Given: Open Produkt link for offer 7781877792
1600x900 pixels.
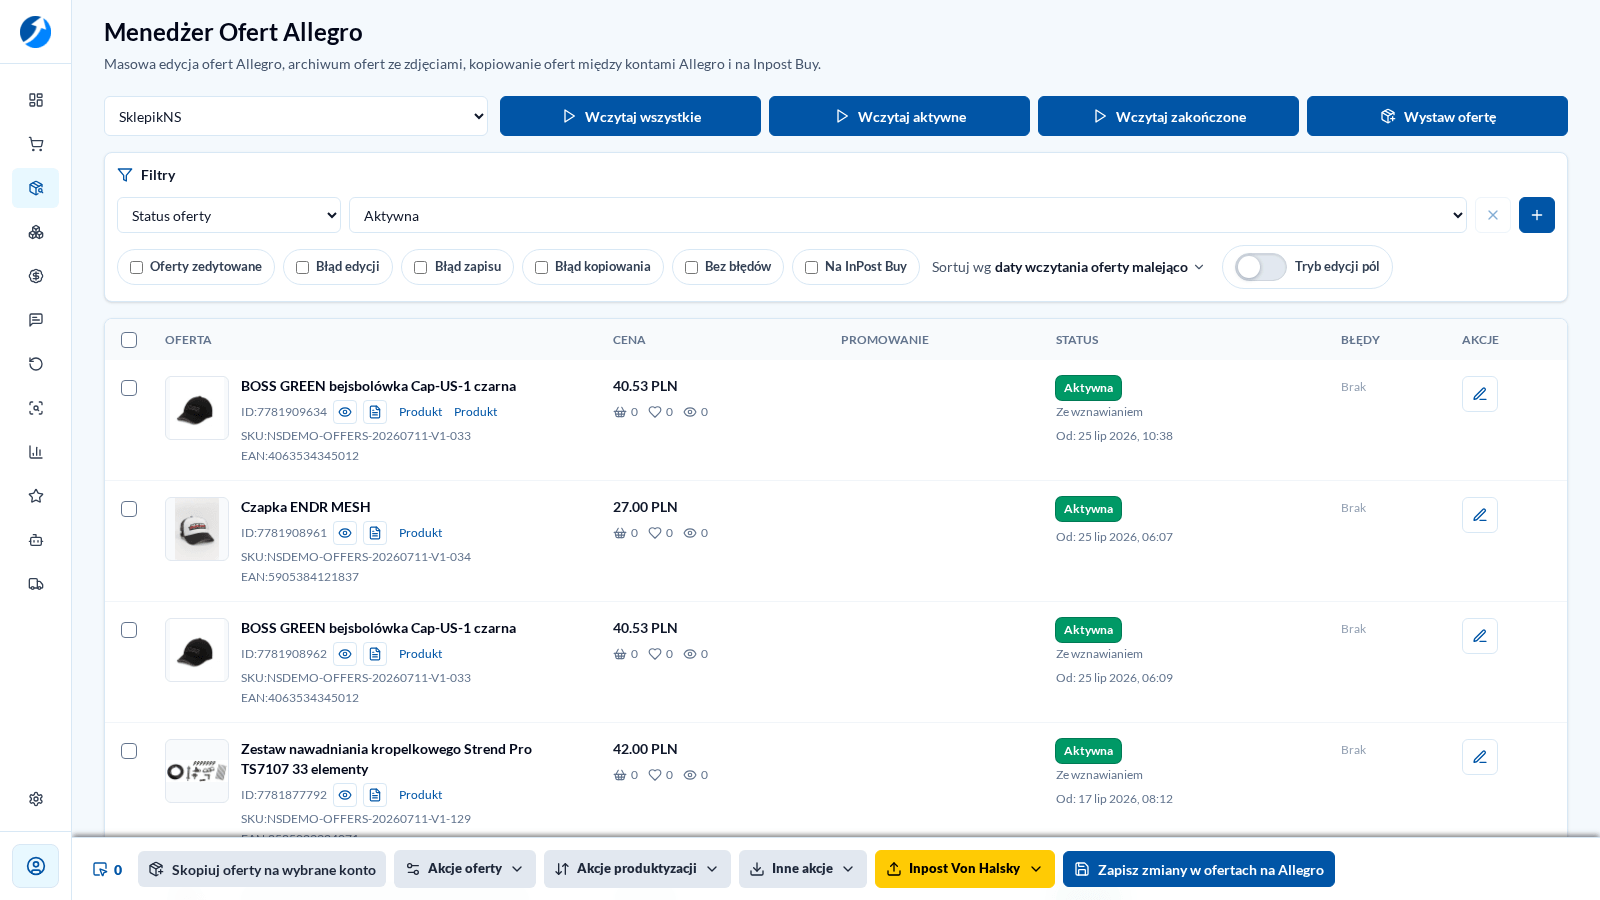Looking at the screenshot, I should 420,795.
